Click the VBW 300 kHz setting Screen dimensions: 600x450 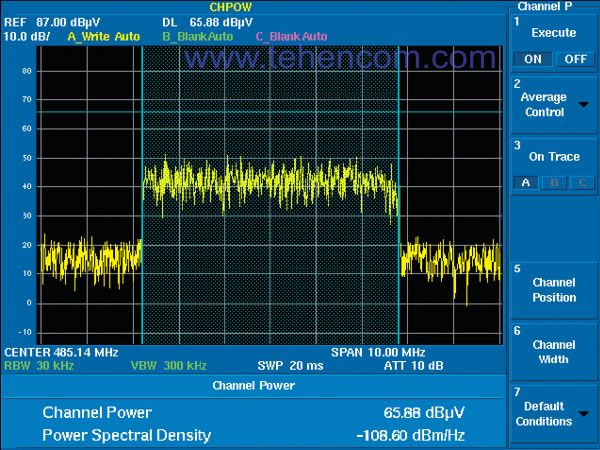coord(168,366)
